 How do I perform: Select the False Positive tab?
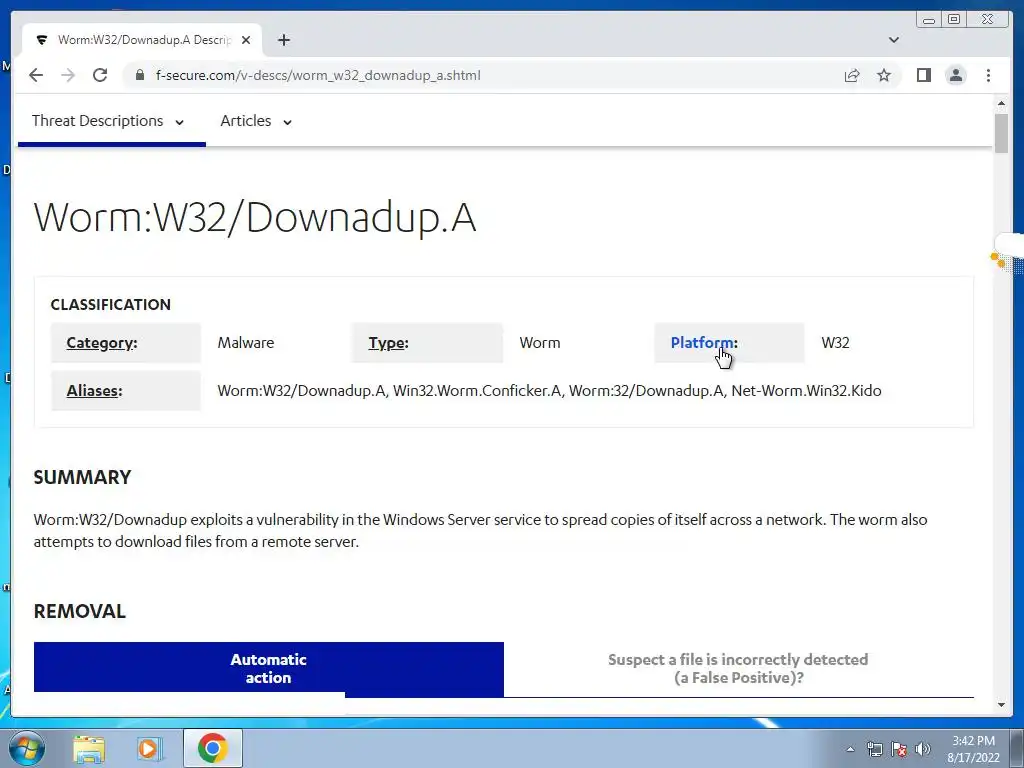[x=738, y=669]
